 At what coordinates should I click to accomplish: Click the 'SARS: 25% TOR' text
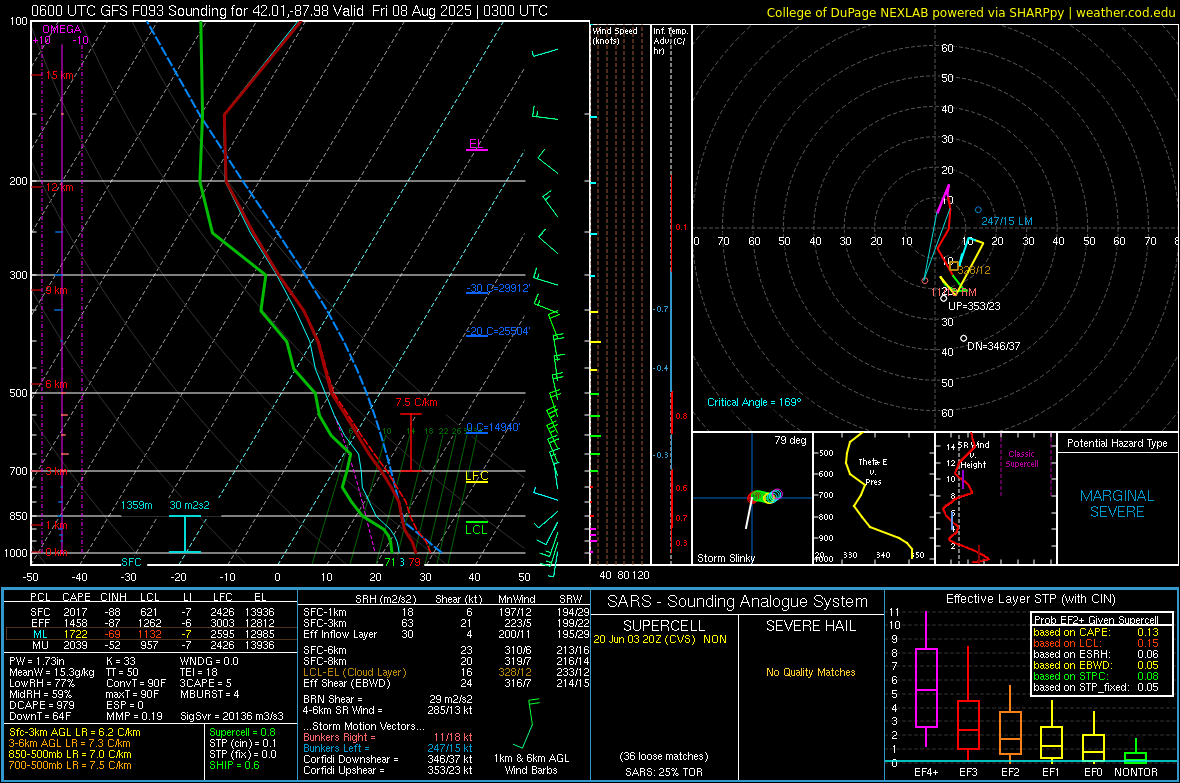coord(663,772)
